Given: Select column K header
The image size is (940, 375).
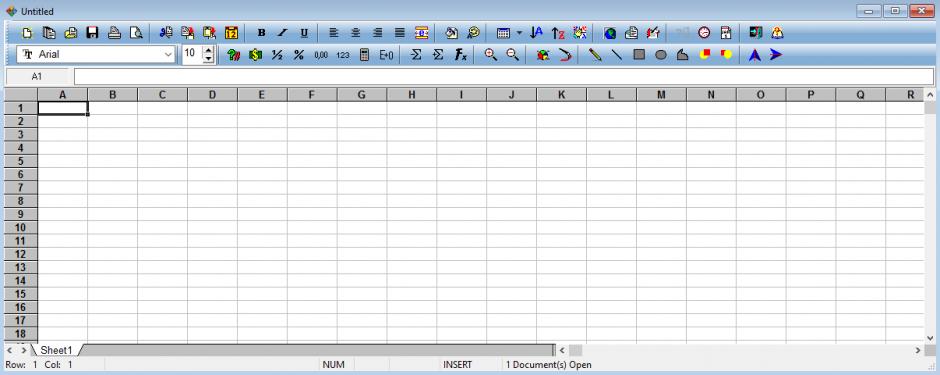Looking at the screenshot, I should tap(561, 95).
